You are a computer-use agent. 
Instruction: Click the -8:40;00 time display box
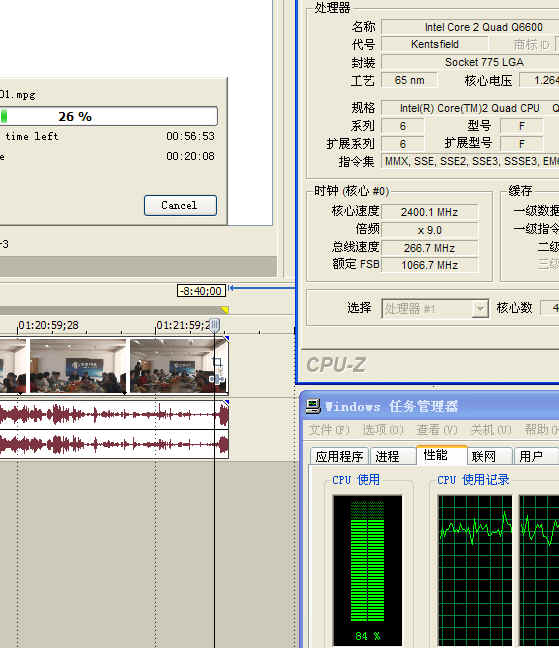click(x=201, y=291)
